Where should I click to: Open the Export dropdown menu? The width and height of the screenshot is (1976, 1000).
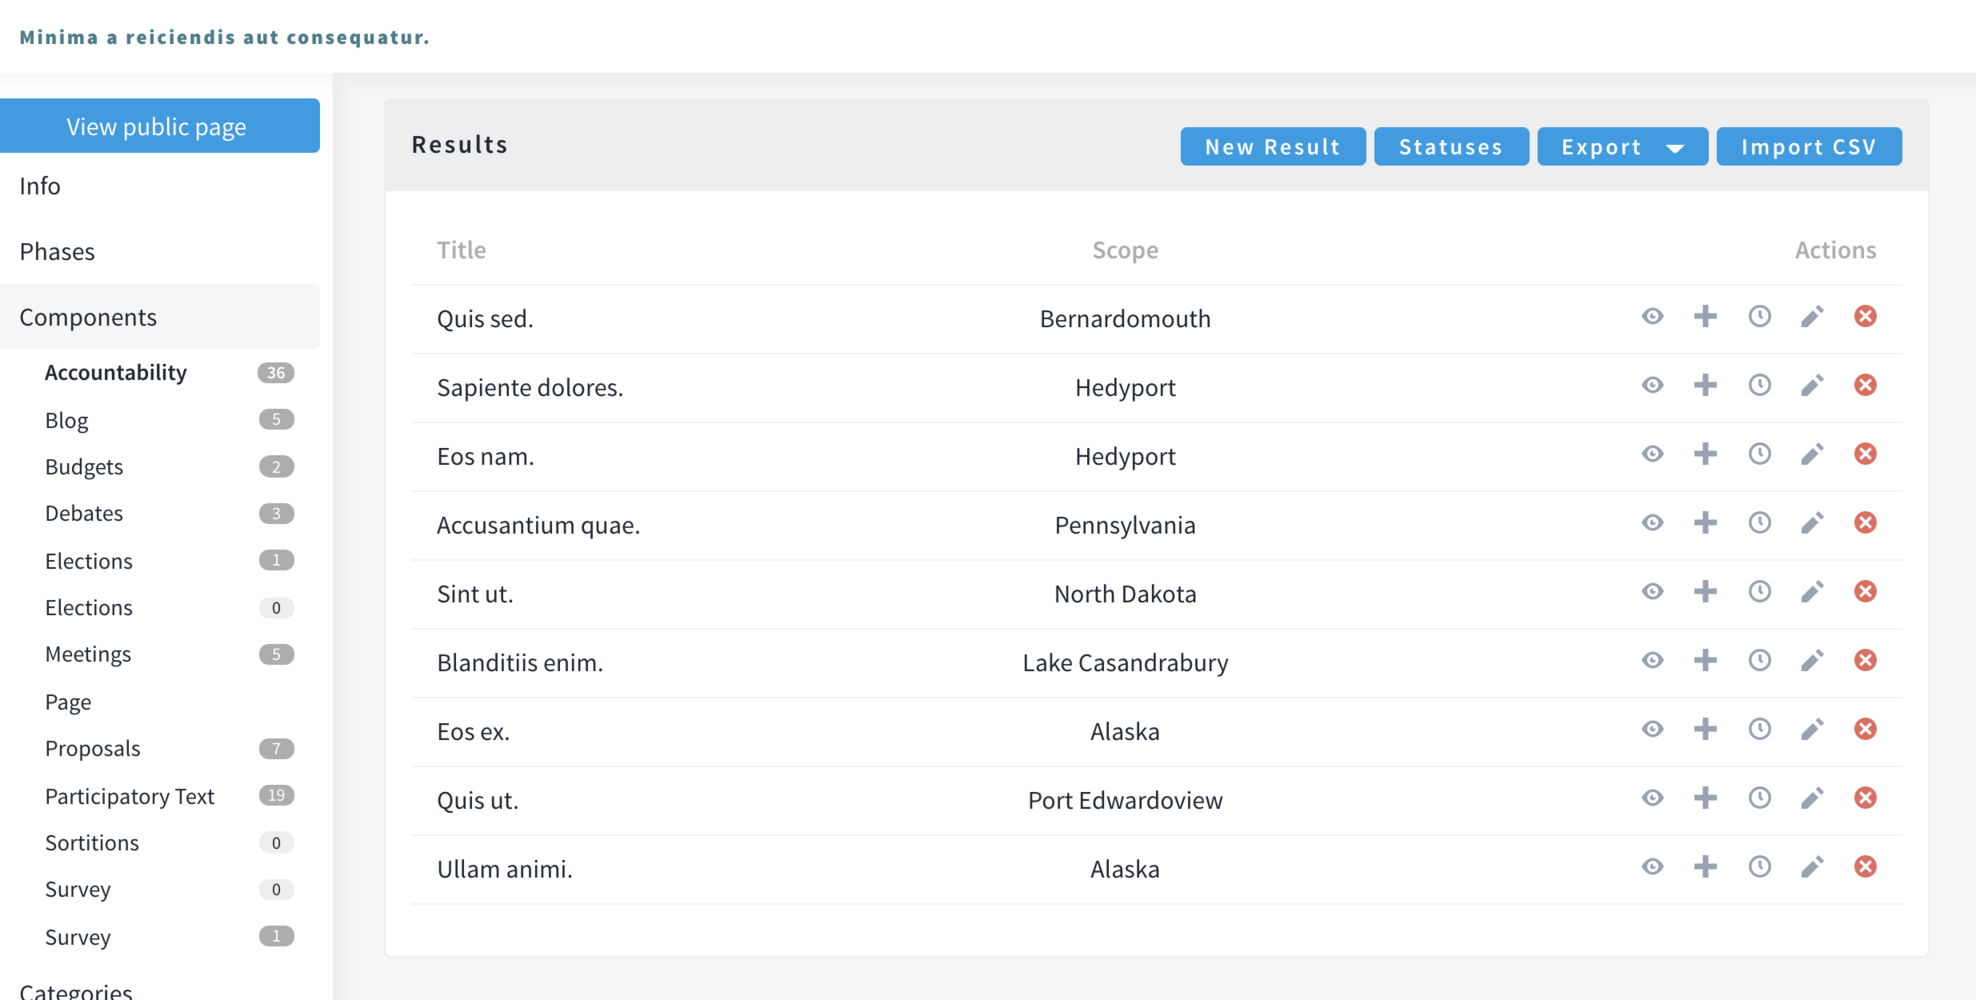tap(1621, 147)
